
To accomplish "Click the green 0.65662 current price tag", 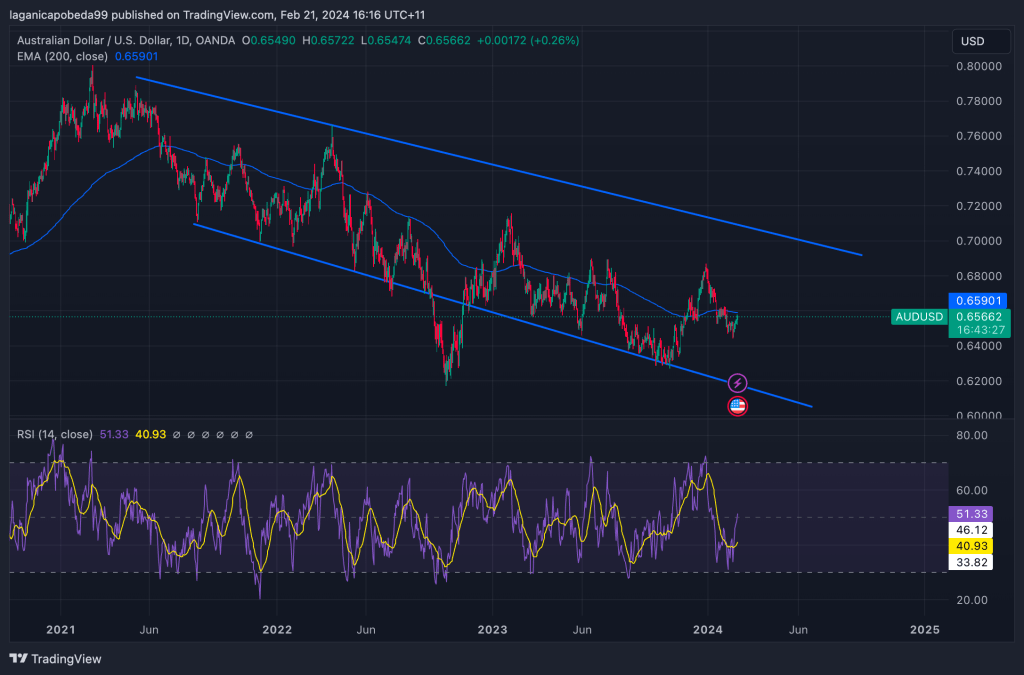I will 979,316.
